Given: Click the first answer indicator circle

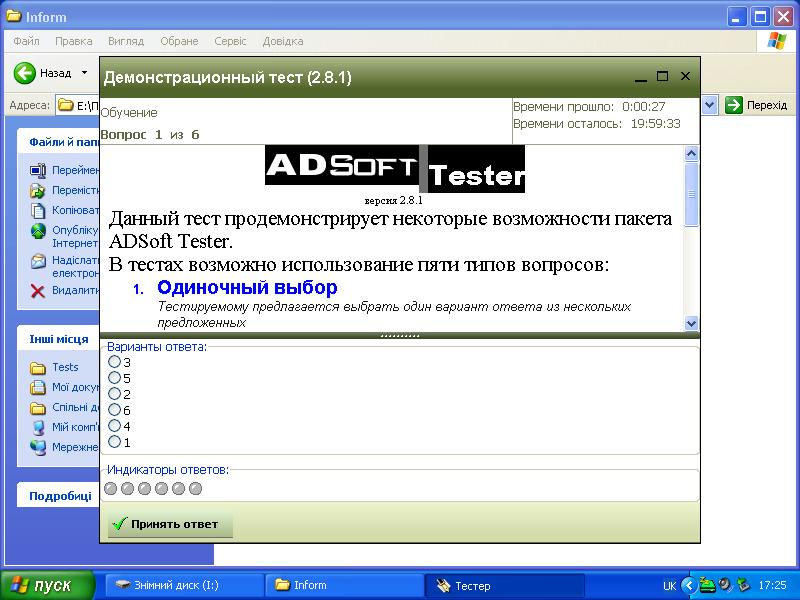Looking at the screenshot, I should point(111,489).
